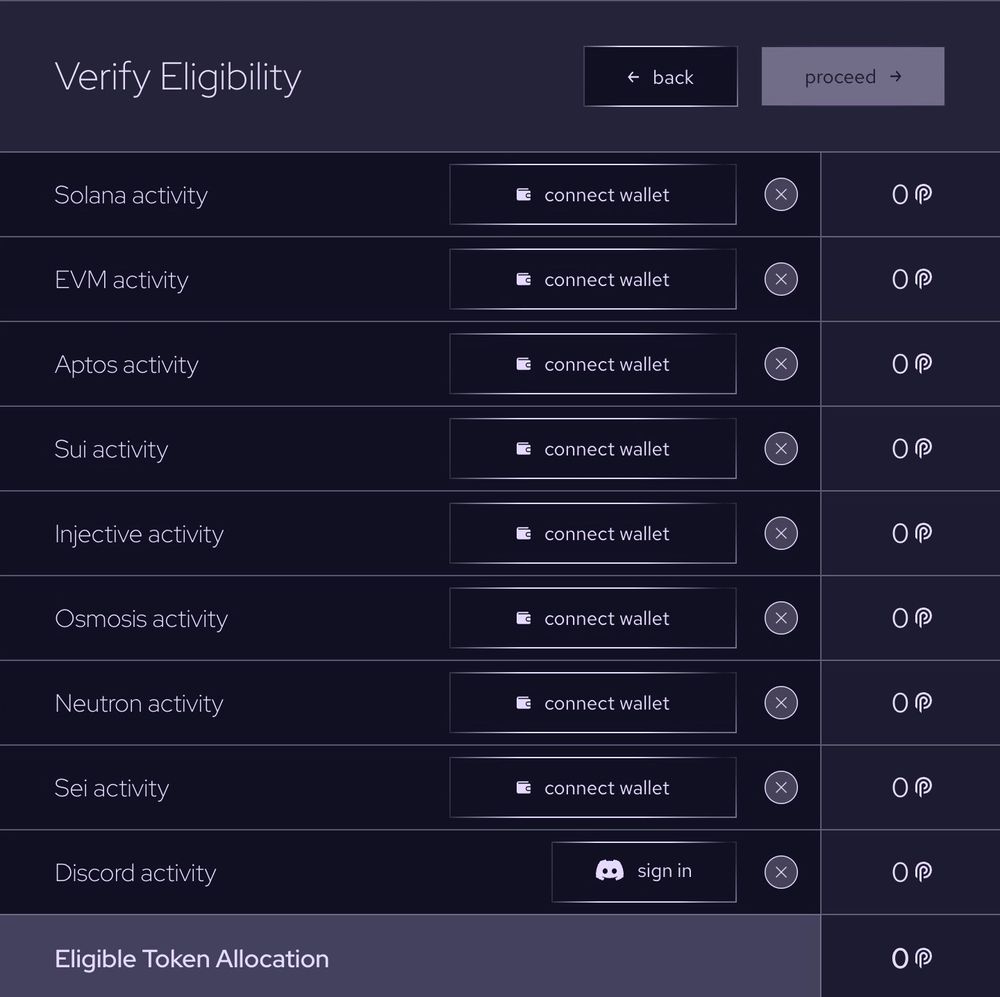Connect wallet for Sei activity
The width and height of the screenshot is (1000, 997).
(593, 788)
